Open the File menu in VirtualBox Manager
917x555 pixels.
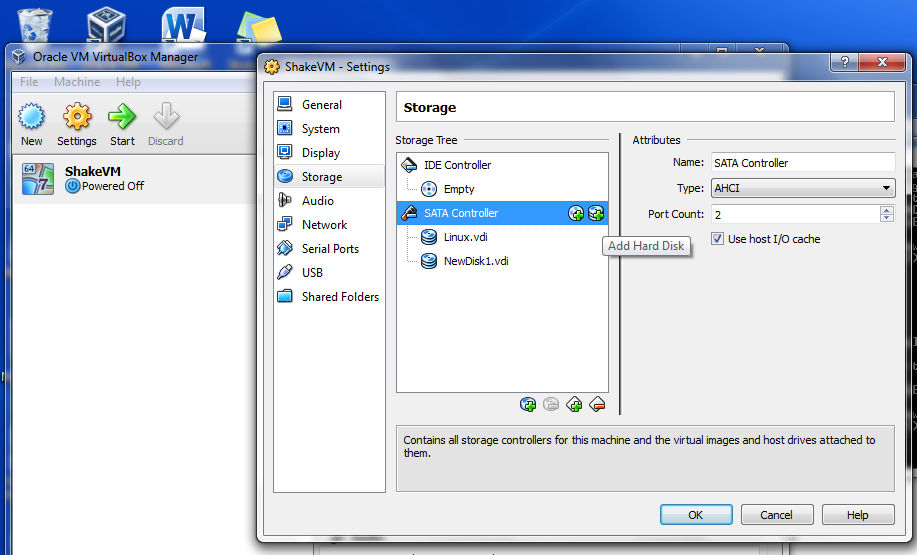point(29,82)
